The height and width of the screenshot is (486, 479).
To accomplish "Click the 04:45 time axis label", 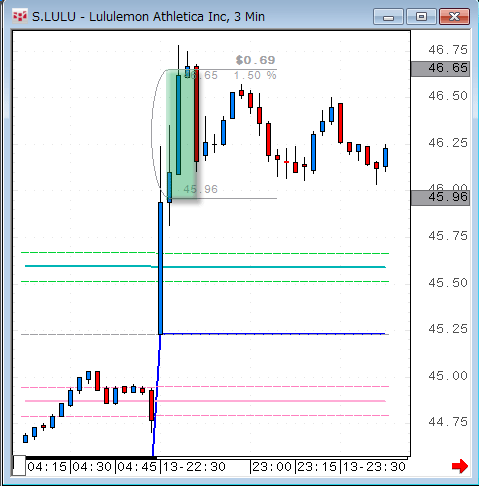I will click(137, 467).
